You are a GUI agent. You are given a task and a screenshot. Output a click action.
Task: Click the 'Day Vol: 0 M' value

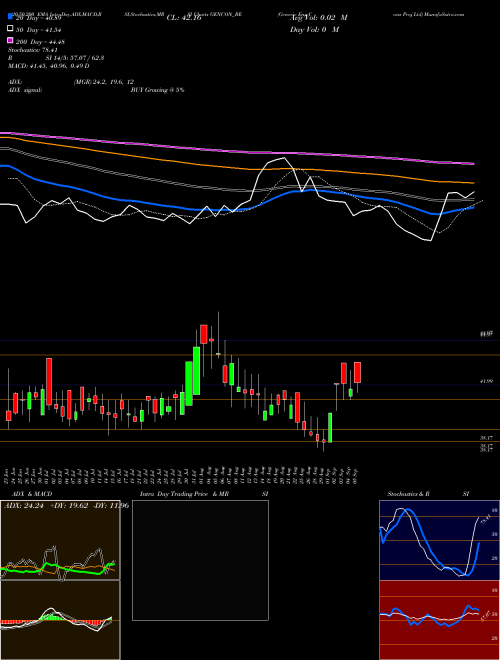coord(314,29)
